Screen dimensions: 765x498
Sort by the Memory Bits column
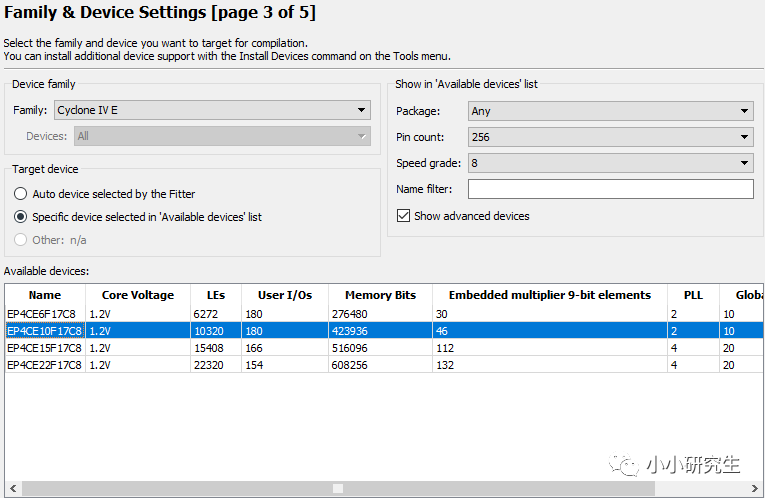pos(380,295)
